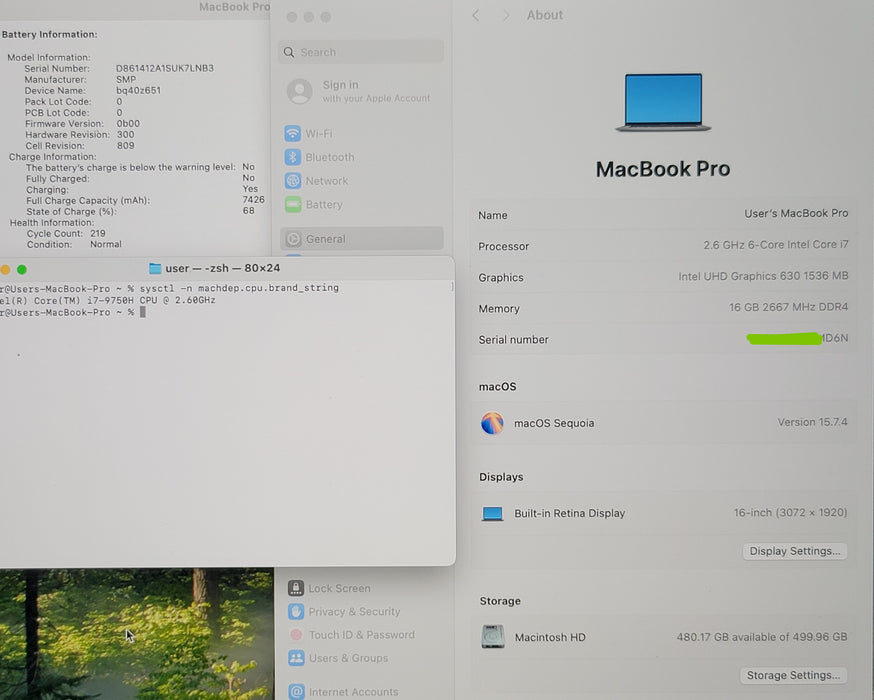This screenshot has width=874, height=700.
Task: Minimize Terminal window with yellow button
Action: coord(5,270)
